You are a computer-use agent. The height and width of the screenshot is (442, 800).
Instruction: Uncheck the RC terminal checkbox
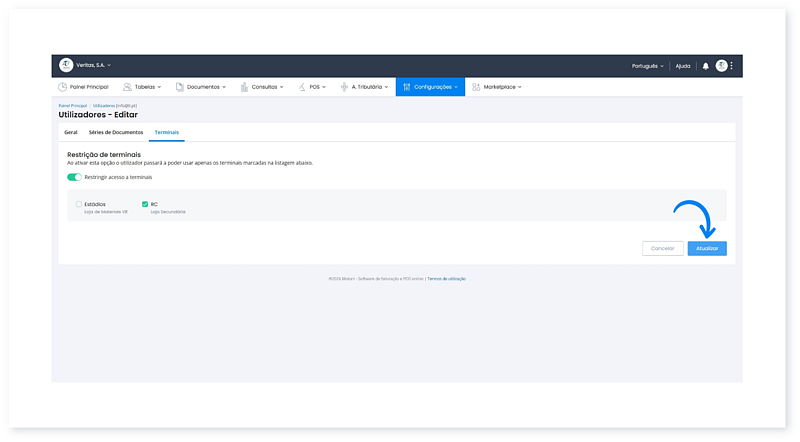coord(145,204)
